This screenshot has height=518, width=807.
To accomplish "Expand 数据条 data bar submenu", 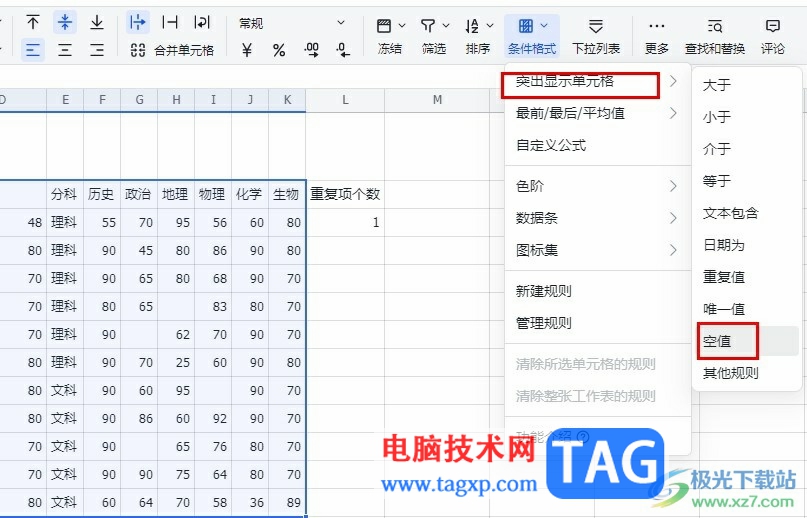I will pyautogui.click(x=597, y=218).
